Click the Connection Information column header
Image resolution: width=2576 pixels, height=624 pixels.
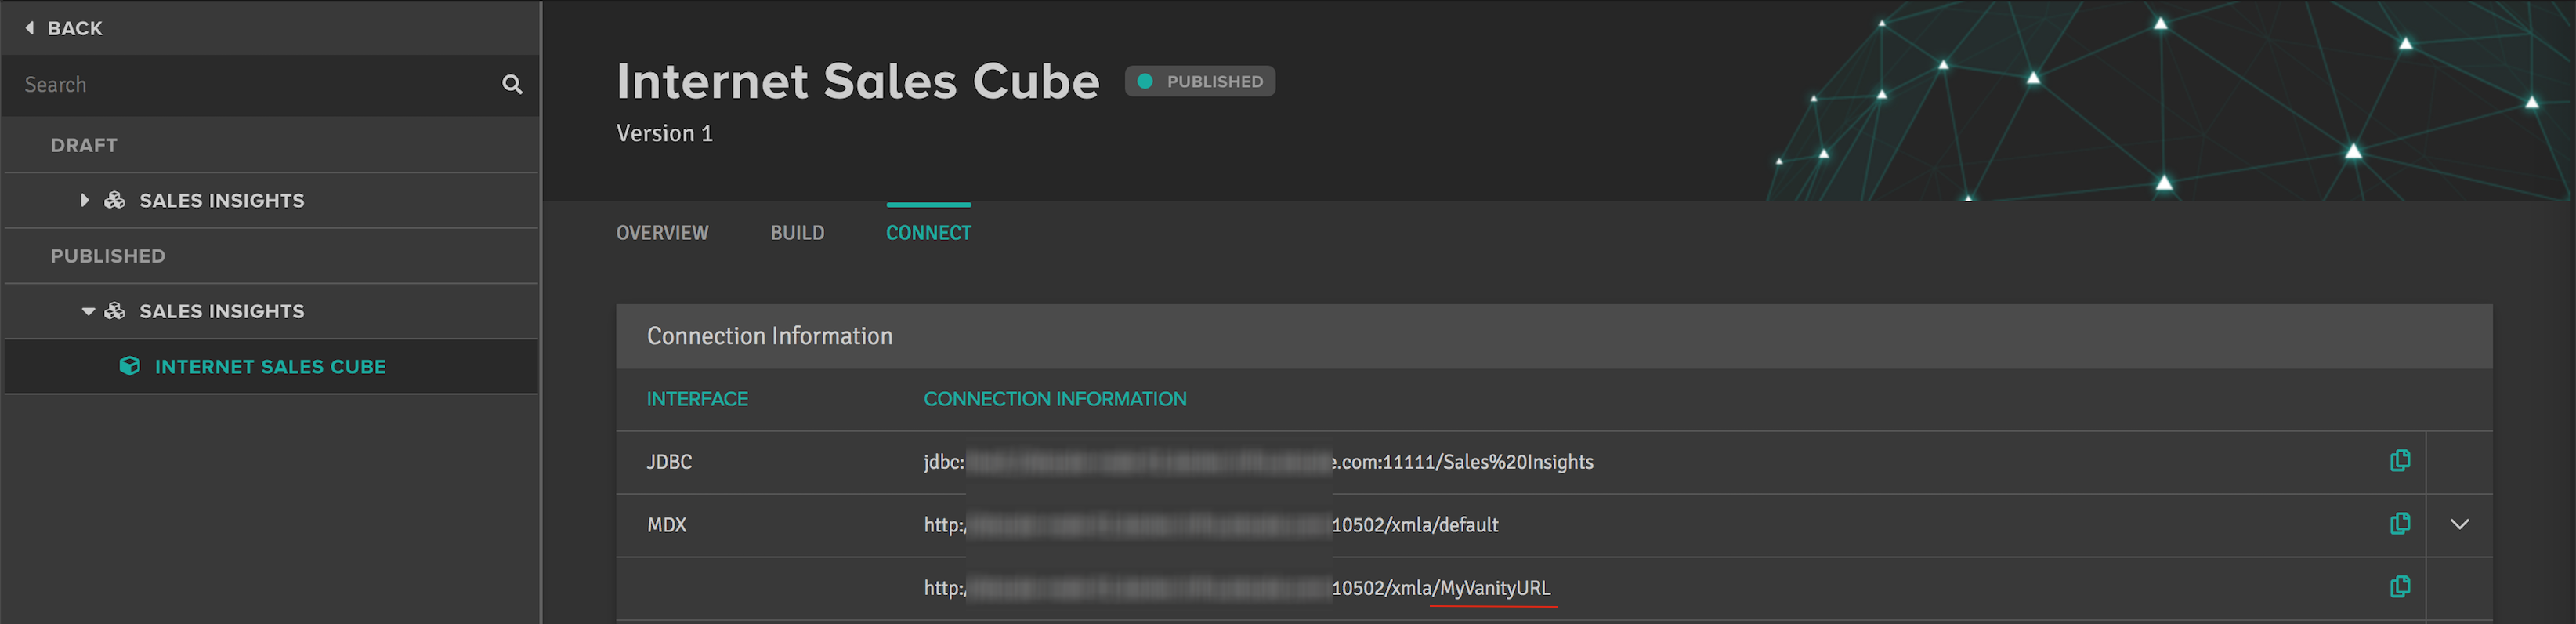point(1055,399)
